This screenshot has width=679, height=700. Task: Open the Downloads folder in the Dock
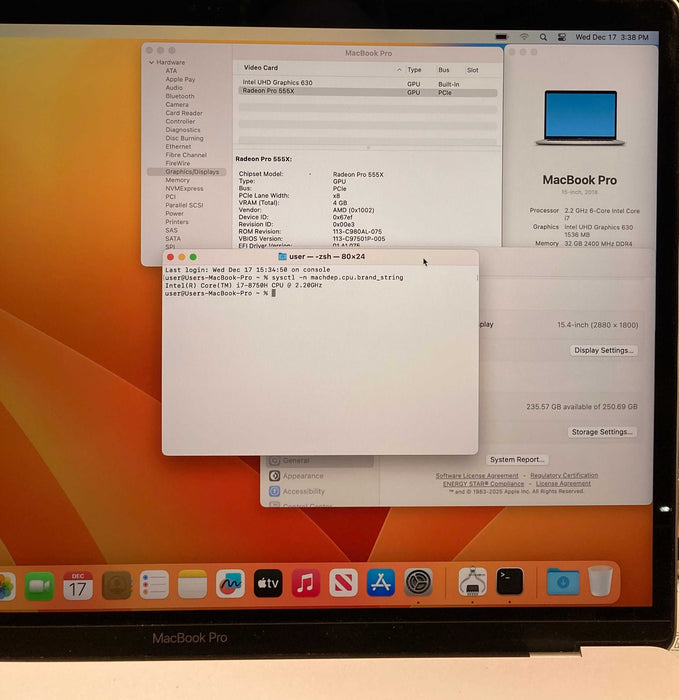click(563, 581)
